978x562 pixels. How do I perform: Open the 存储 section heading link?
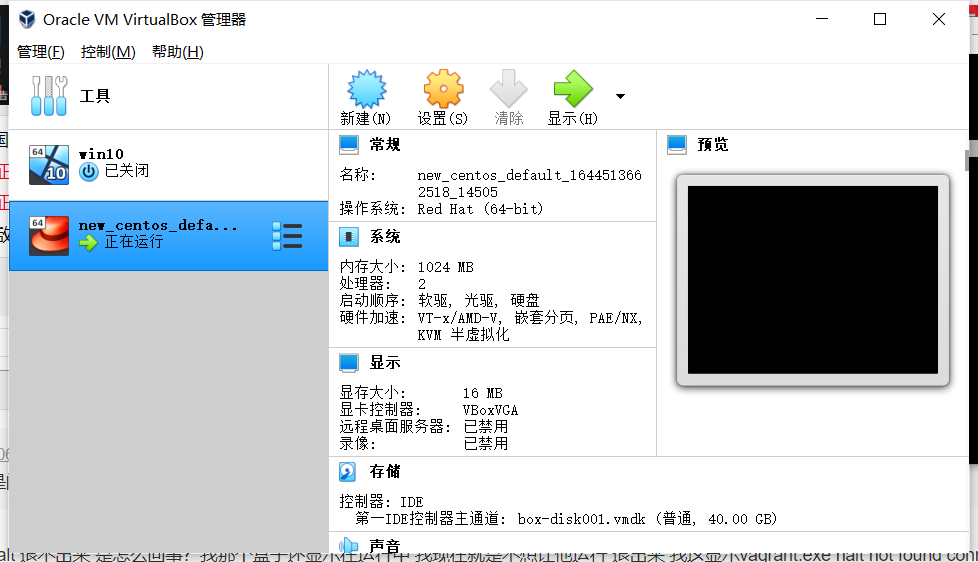click(385, 472)
